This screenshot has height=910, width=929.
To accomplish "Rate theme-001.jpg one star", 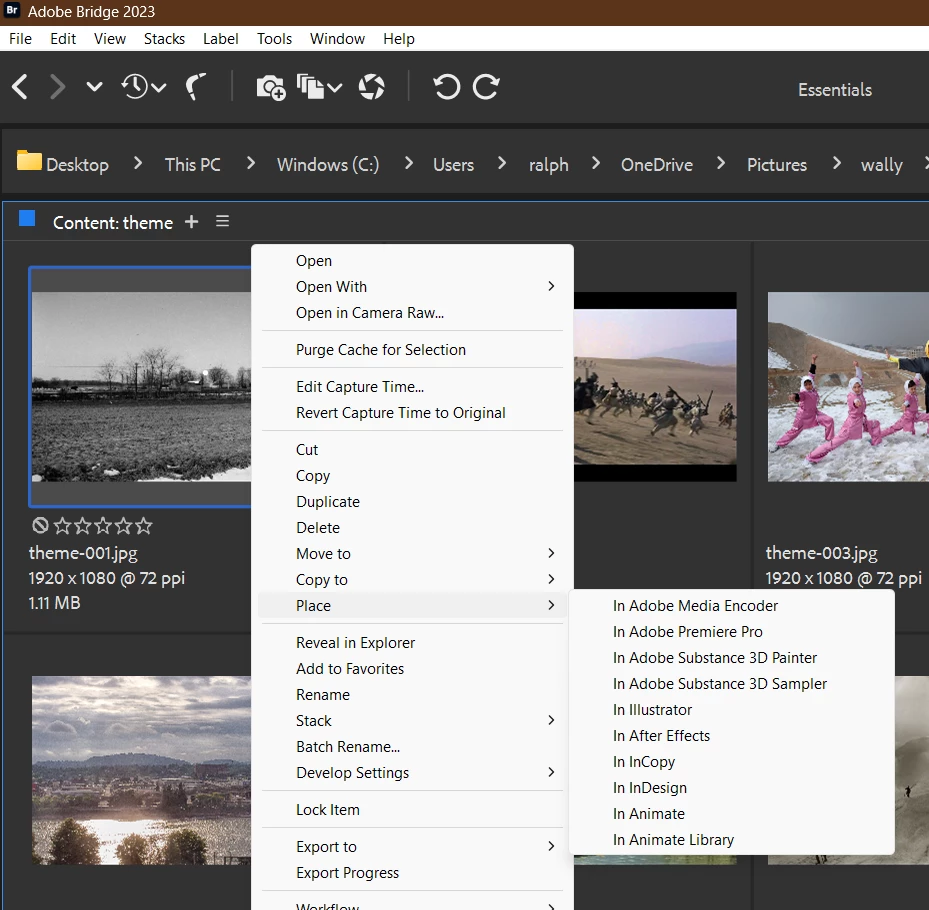I will [x=62, y=526].
